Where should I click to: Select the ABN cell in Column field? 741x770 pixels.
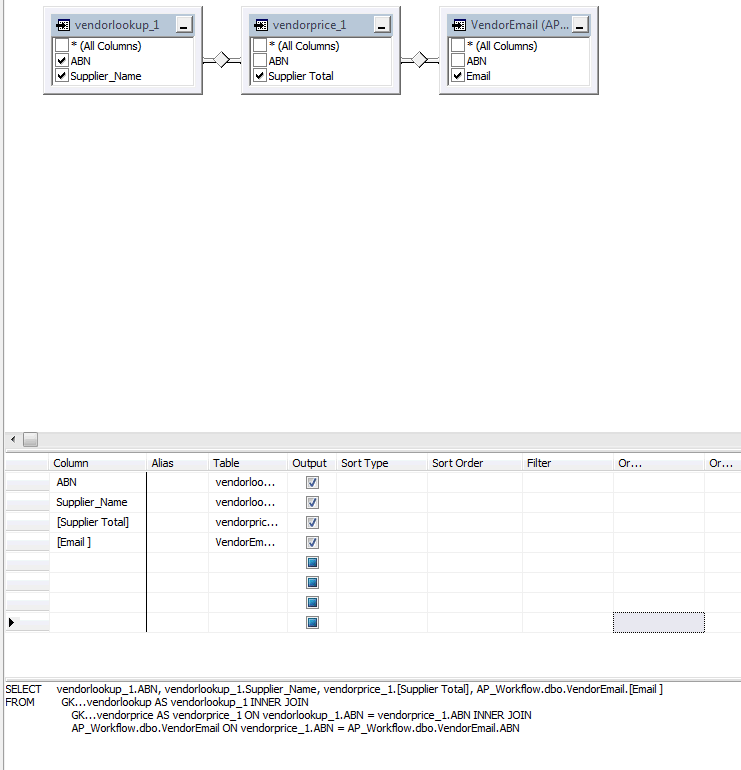click(98, 482)
